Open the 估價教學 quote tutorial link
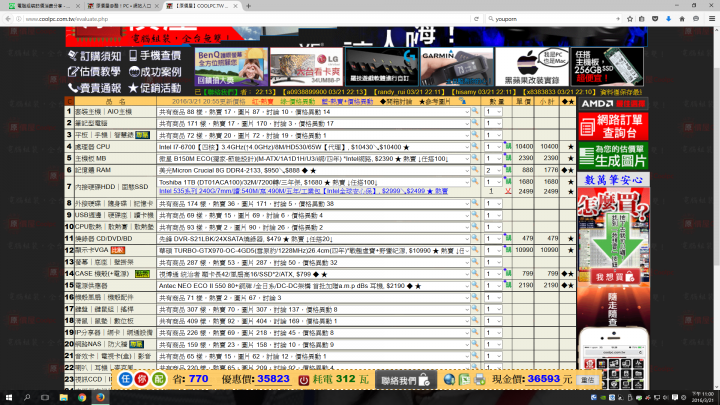The image size is (720, 405). point(94,72)
